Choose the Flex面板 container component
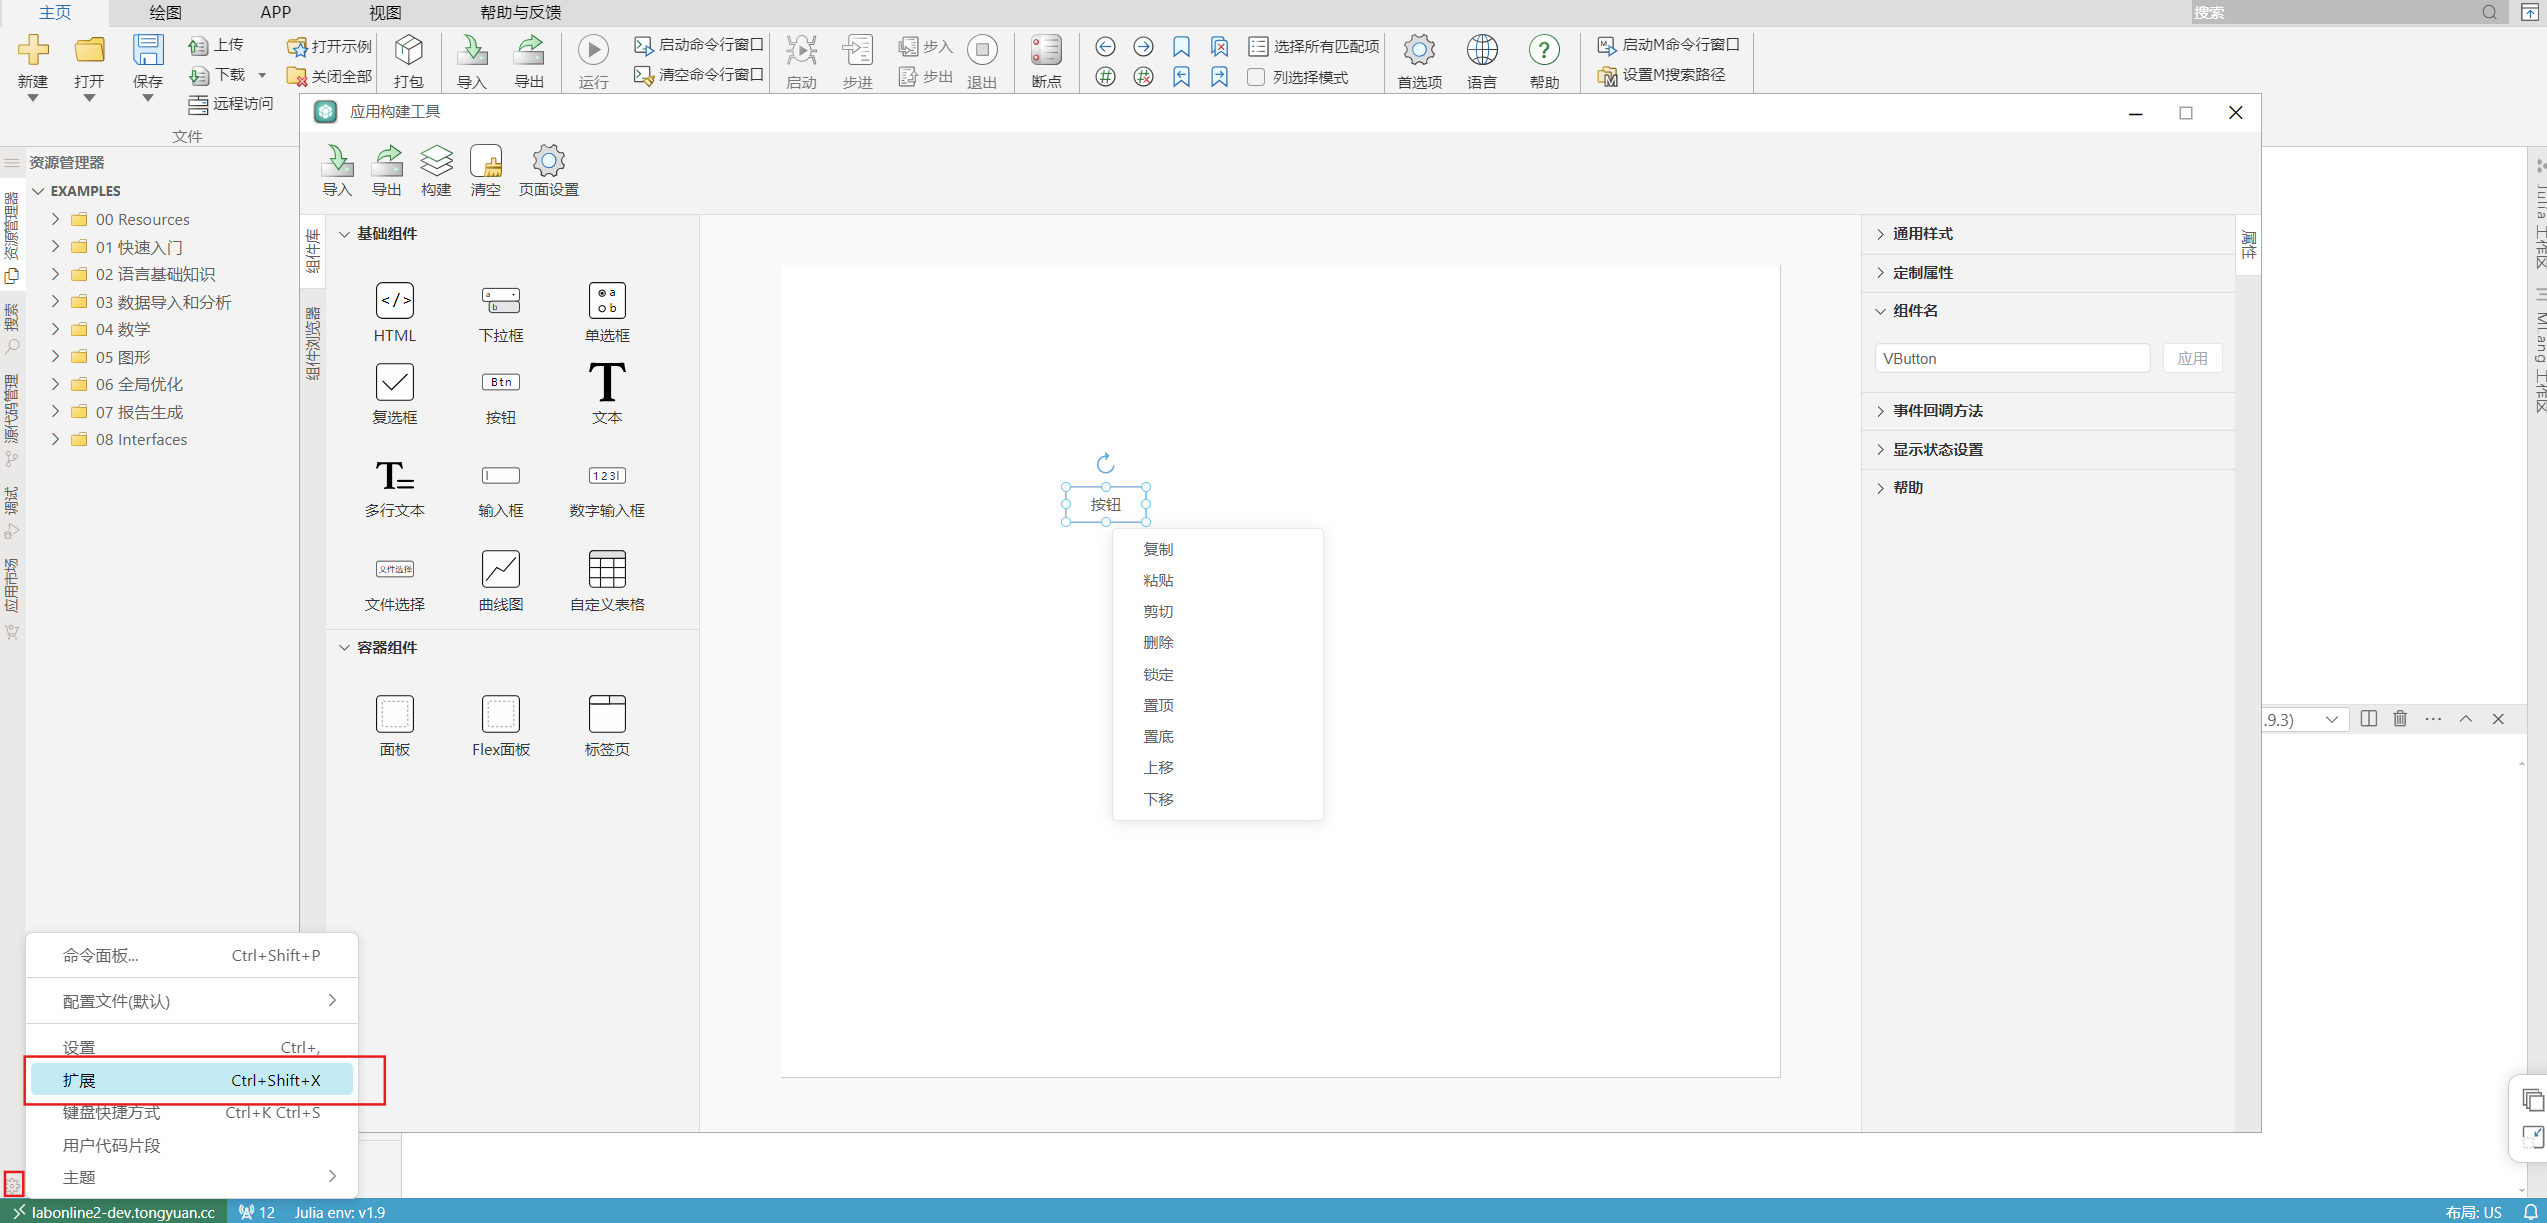This screenshot has height=1223, width=2547. coord(501,715)
